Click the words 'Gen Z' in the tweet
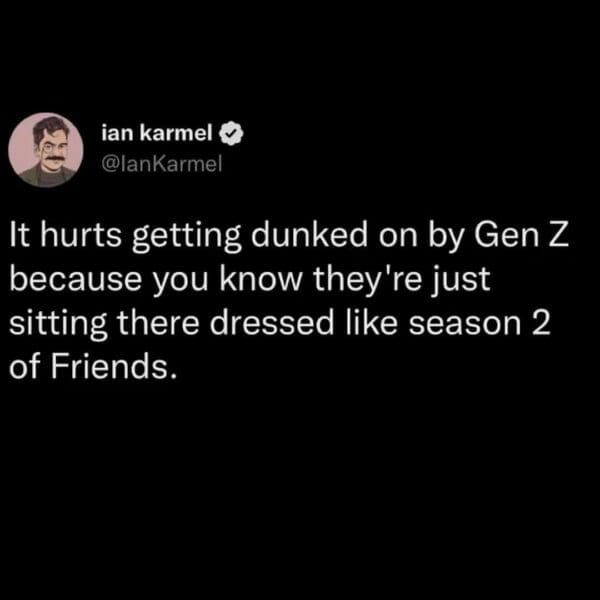This screenshot has width=600, height=600. click(522, 234)
